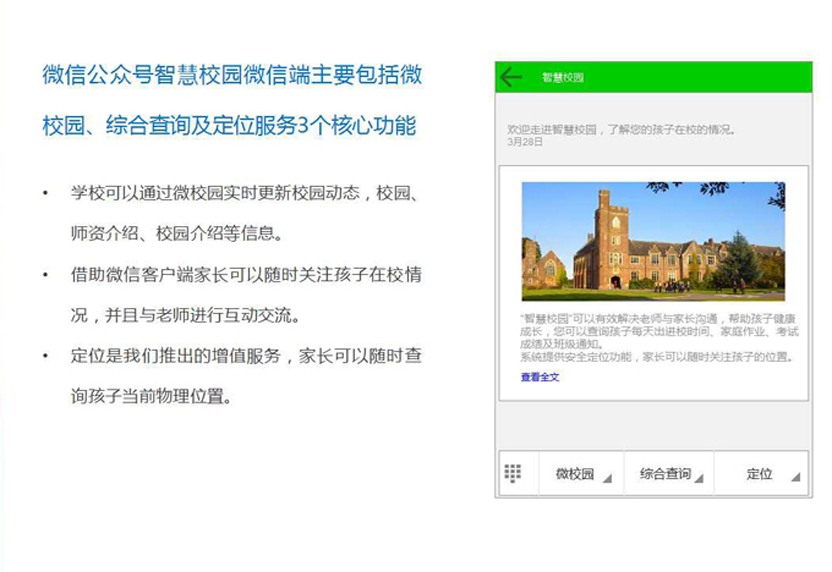Click the 3月28日 date text
The height and width of the screenshot is (572, 832).
pyautogui.click(x=525, y=142)
